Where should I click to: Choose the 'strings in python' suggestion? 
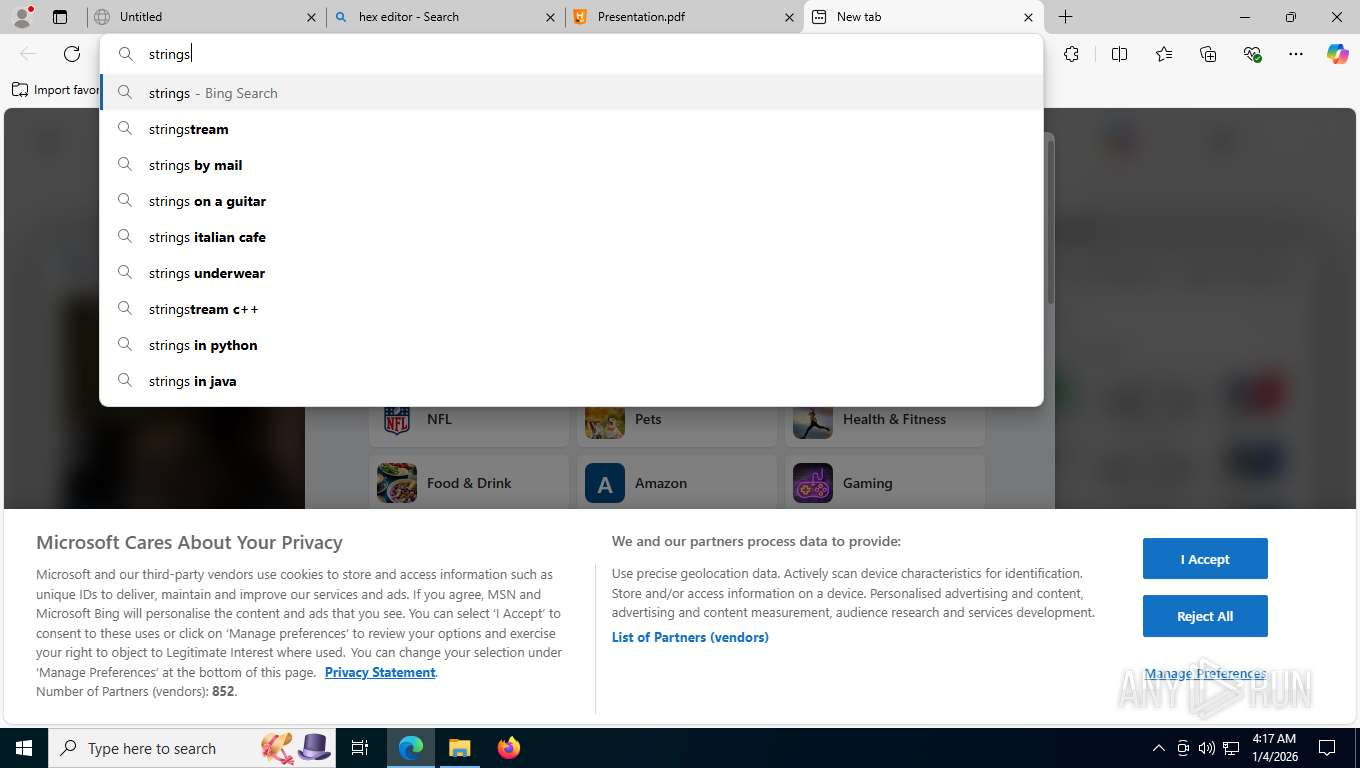click(571, 345)
